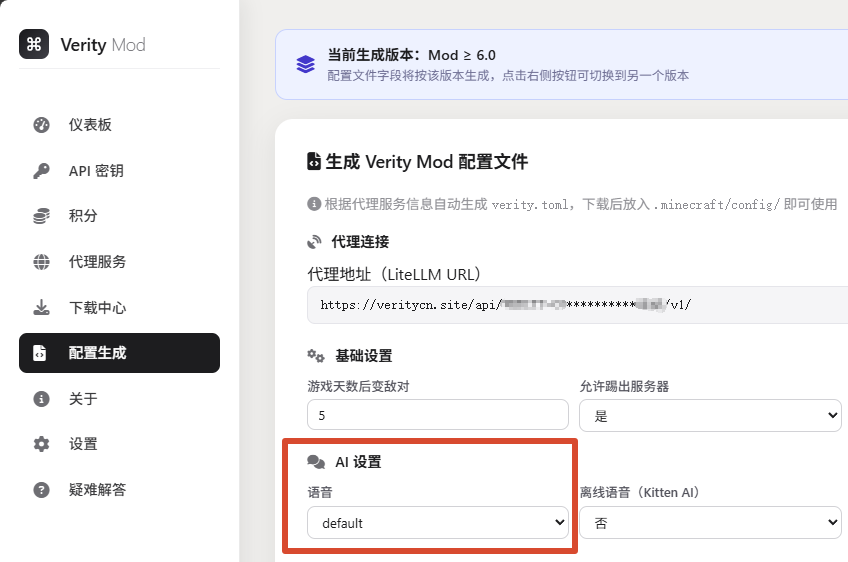Click the 语音 field label
The width and height of the screenshot is (848, 562).
coord(320,492)
